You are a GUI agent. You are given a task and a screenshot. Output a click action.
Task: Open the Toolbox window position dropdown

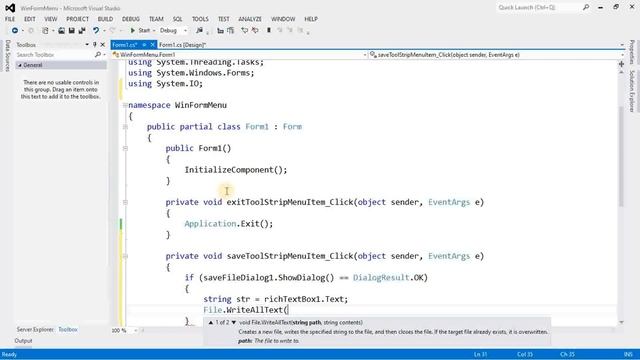87,44
